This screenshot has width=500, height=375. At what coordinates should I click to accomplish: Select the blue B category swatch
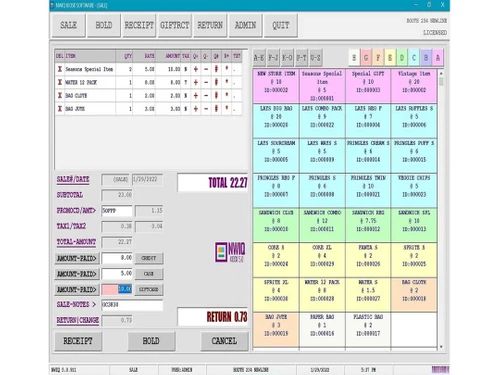[x=426, y=58]
